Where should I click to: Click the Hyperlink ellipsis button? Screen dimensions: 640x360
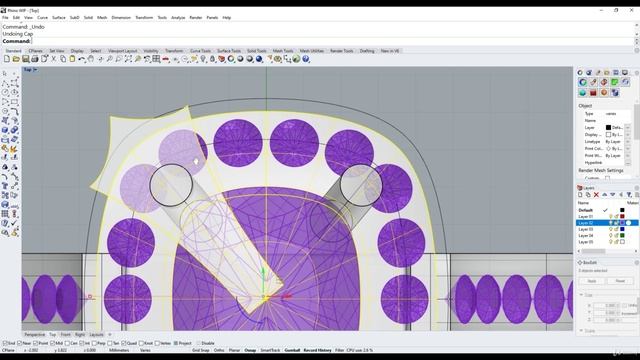tap(628, 162)
